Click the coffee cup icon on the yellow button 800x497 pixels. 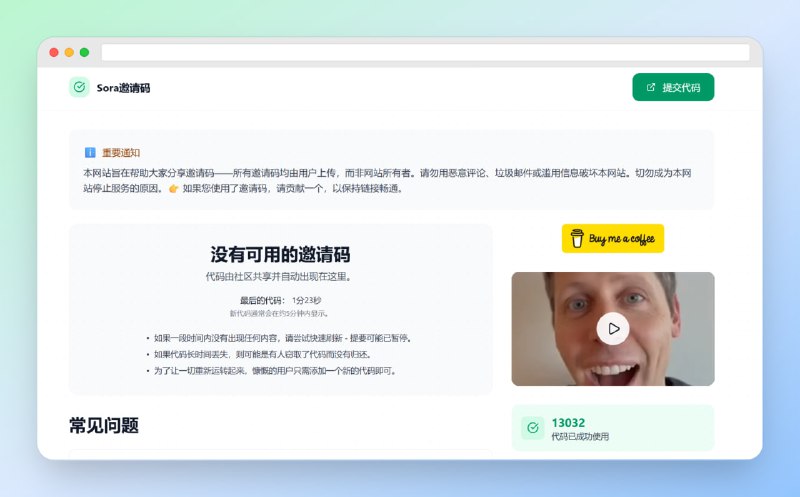(577, 238)
